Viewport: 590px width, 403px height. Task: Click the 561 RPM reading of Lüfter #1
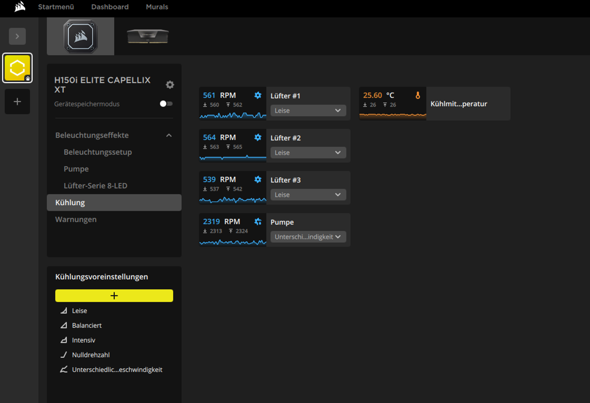pos(219,95)
